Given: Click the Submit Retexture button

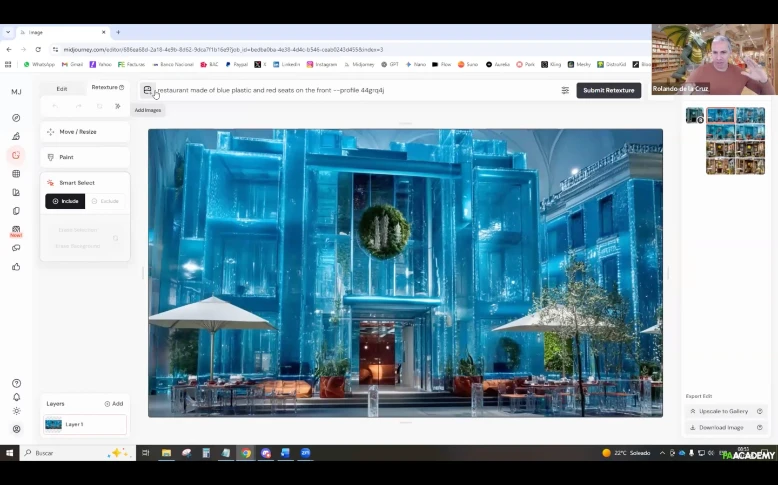Looking at the screenshot, I should 608,90.
